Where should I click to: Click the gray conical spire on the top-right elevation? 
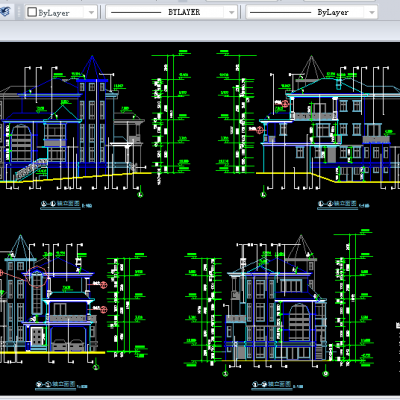click(x=311, y=68)
